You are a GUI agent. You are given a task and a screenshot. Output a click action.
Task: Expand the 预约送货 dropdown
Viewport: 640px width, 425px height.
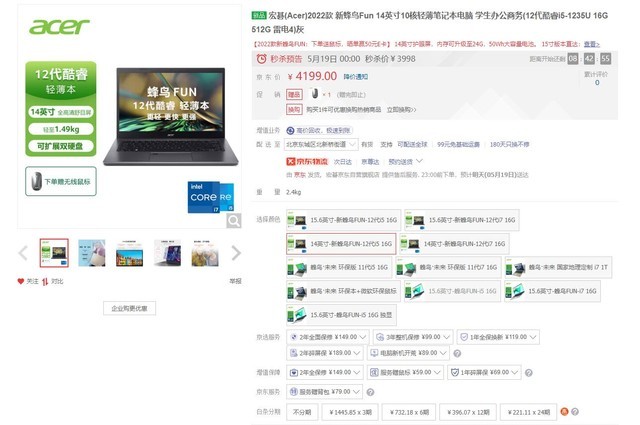click(x=405, y=162)
